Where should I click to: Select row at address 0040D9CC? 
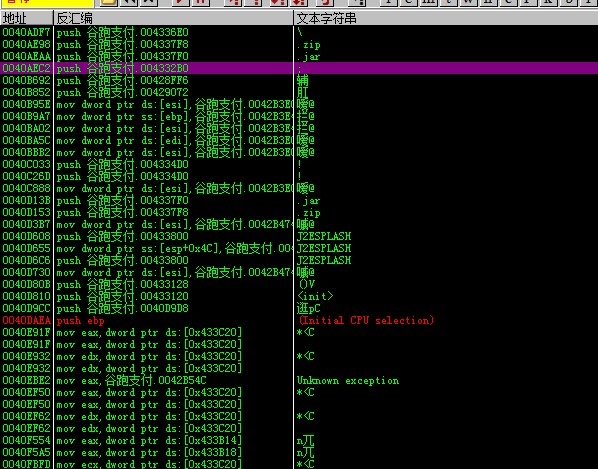click(299, 308)
